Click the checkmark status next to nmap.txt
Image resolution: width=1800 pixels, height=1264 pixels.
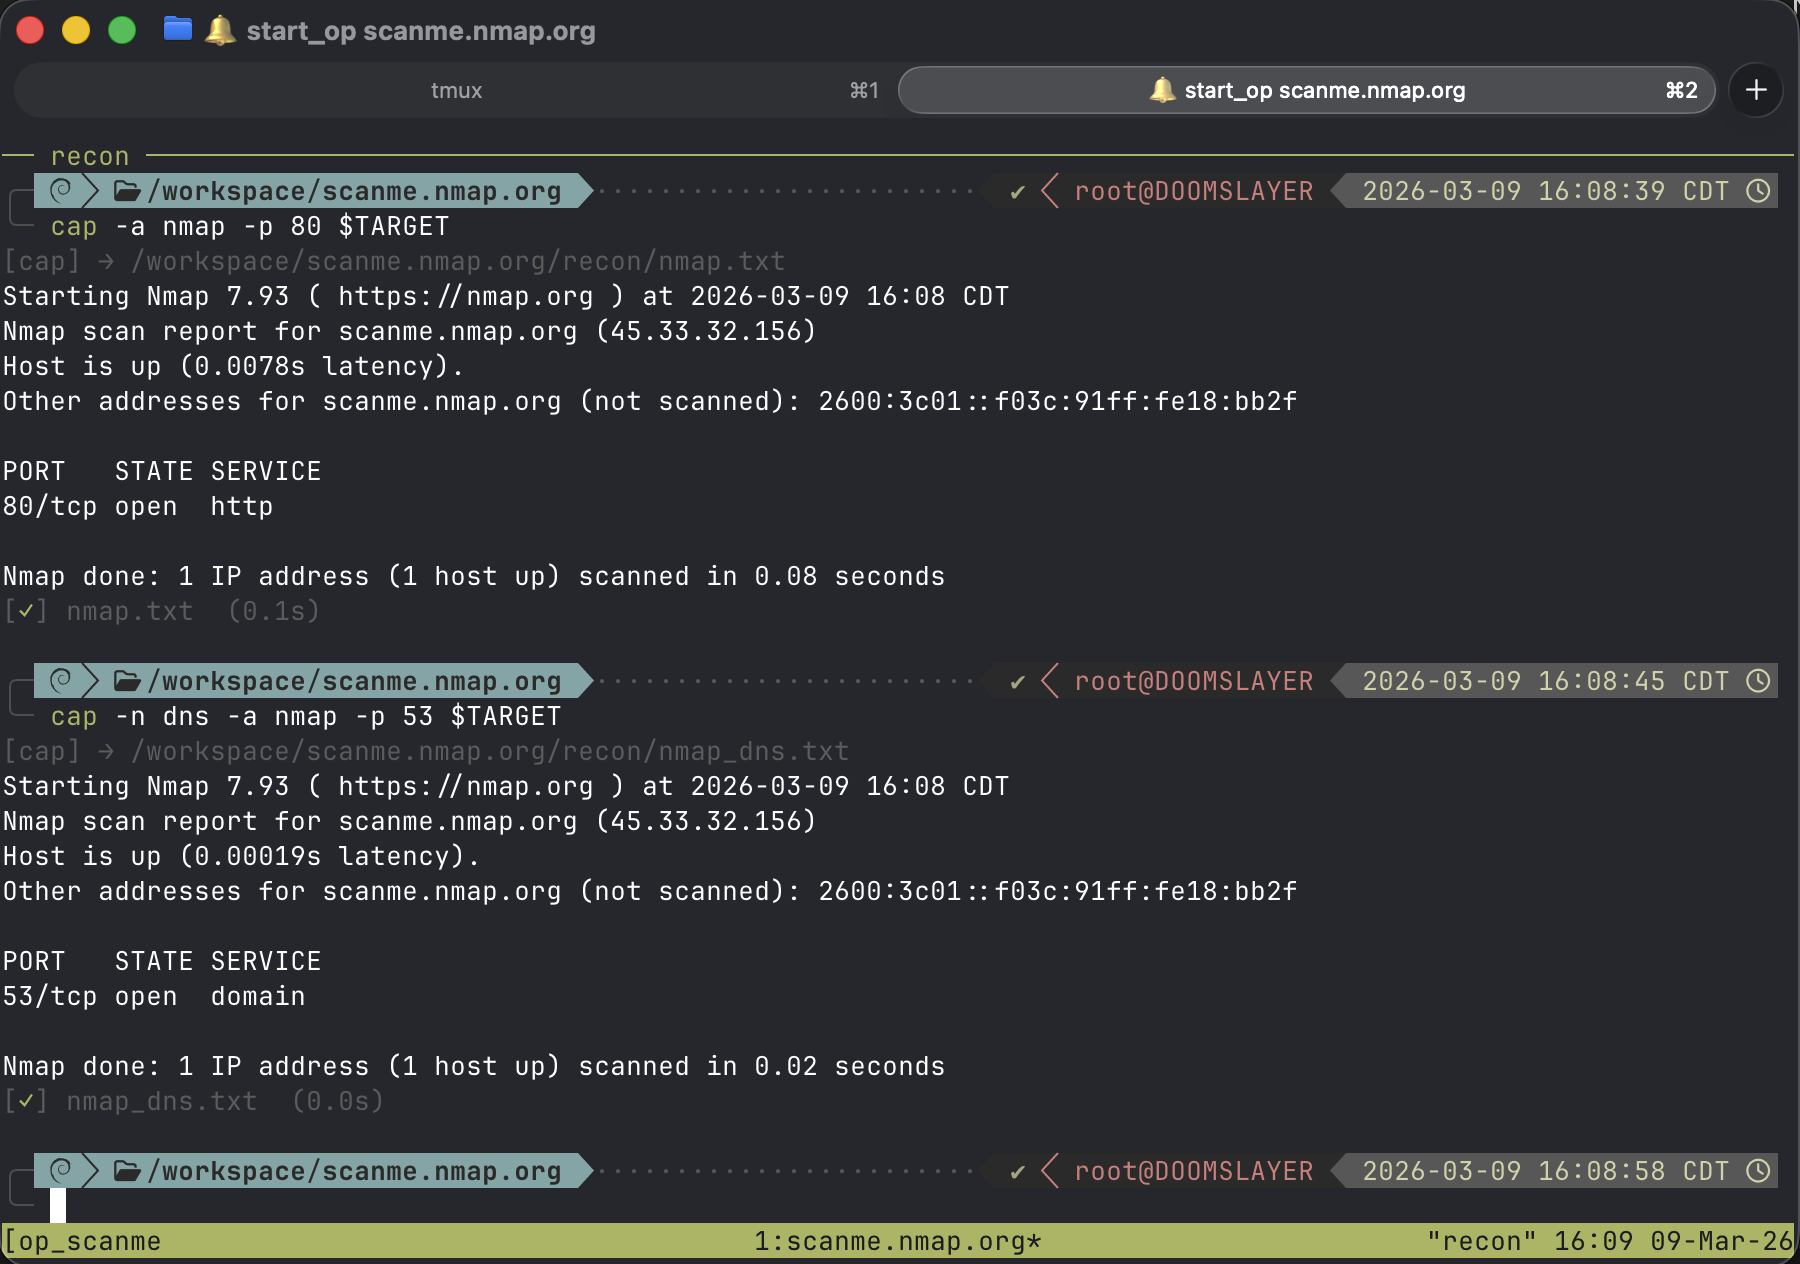pyautogui.click(x=25, y=611)
